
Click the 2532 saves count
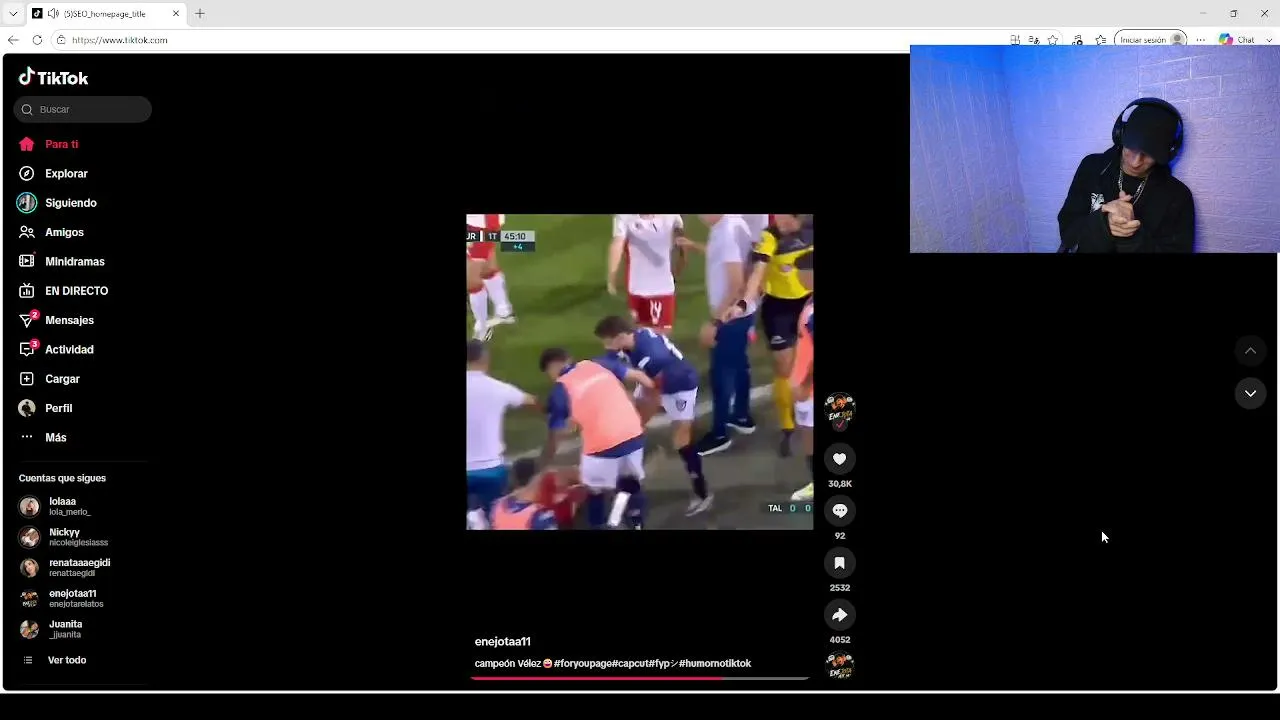pyautogui.click(x=840, y=588)
